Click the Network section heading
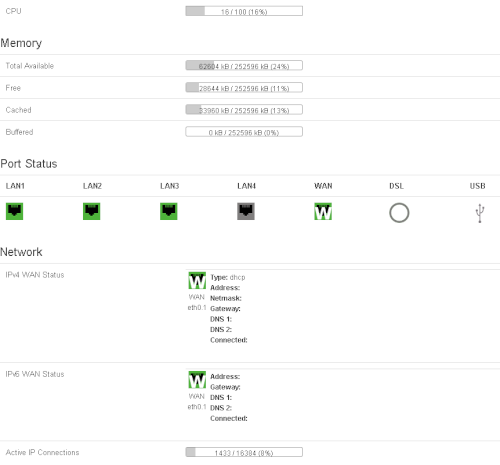The height and width of the screenshot is (465, 500). pyautogui.click(x=21, y=252)
